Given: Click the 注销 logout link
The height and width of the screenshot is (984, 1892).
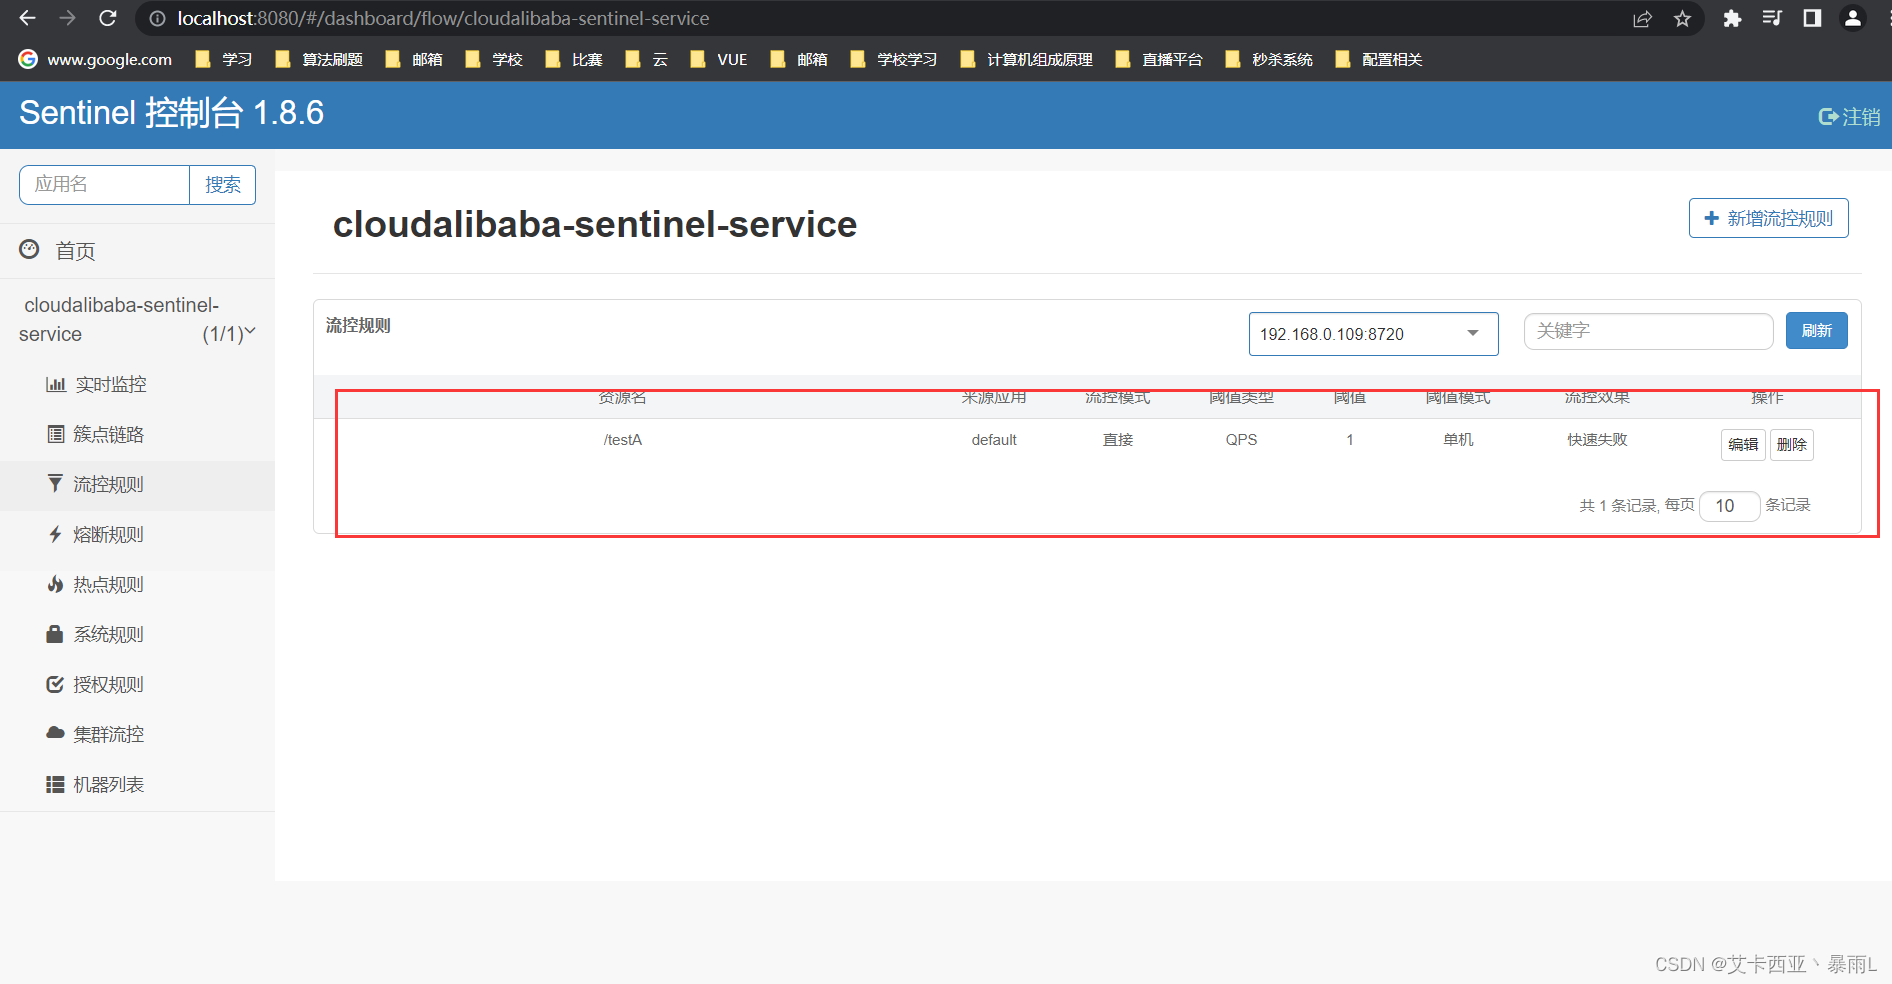Looking at the screenshot, I should coord(1849,117).
